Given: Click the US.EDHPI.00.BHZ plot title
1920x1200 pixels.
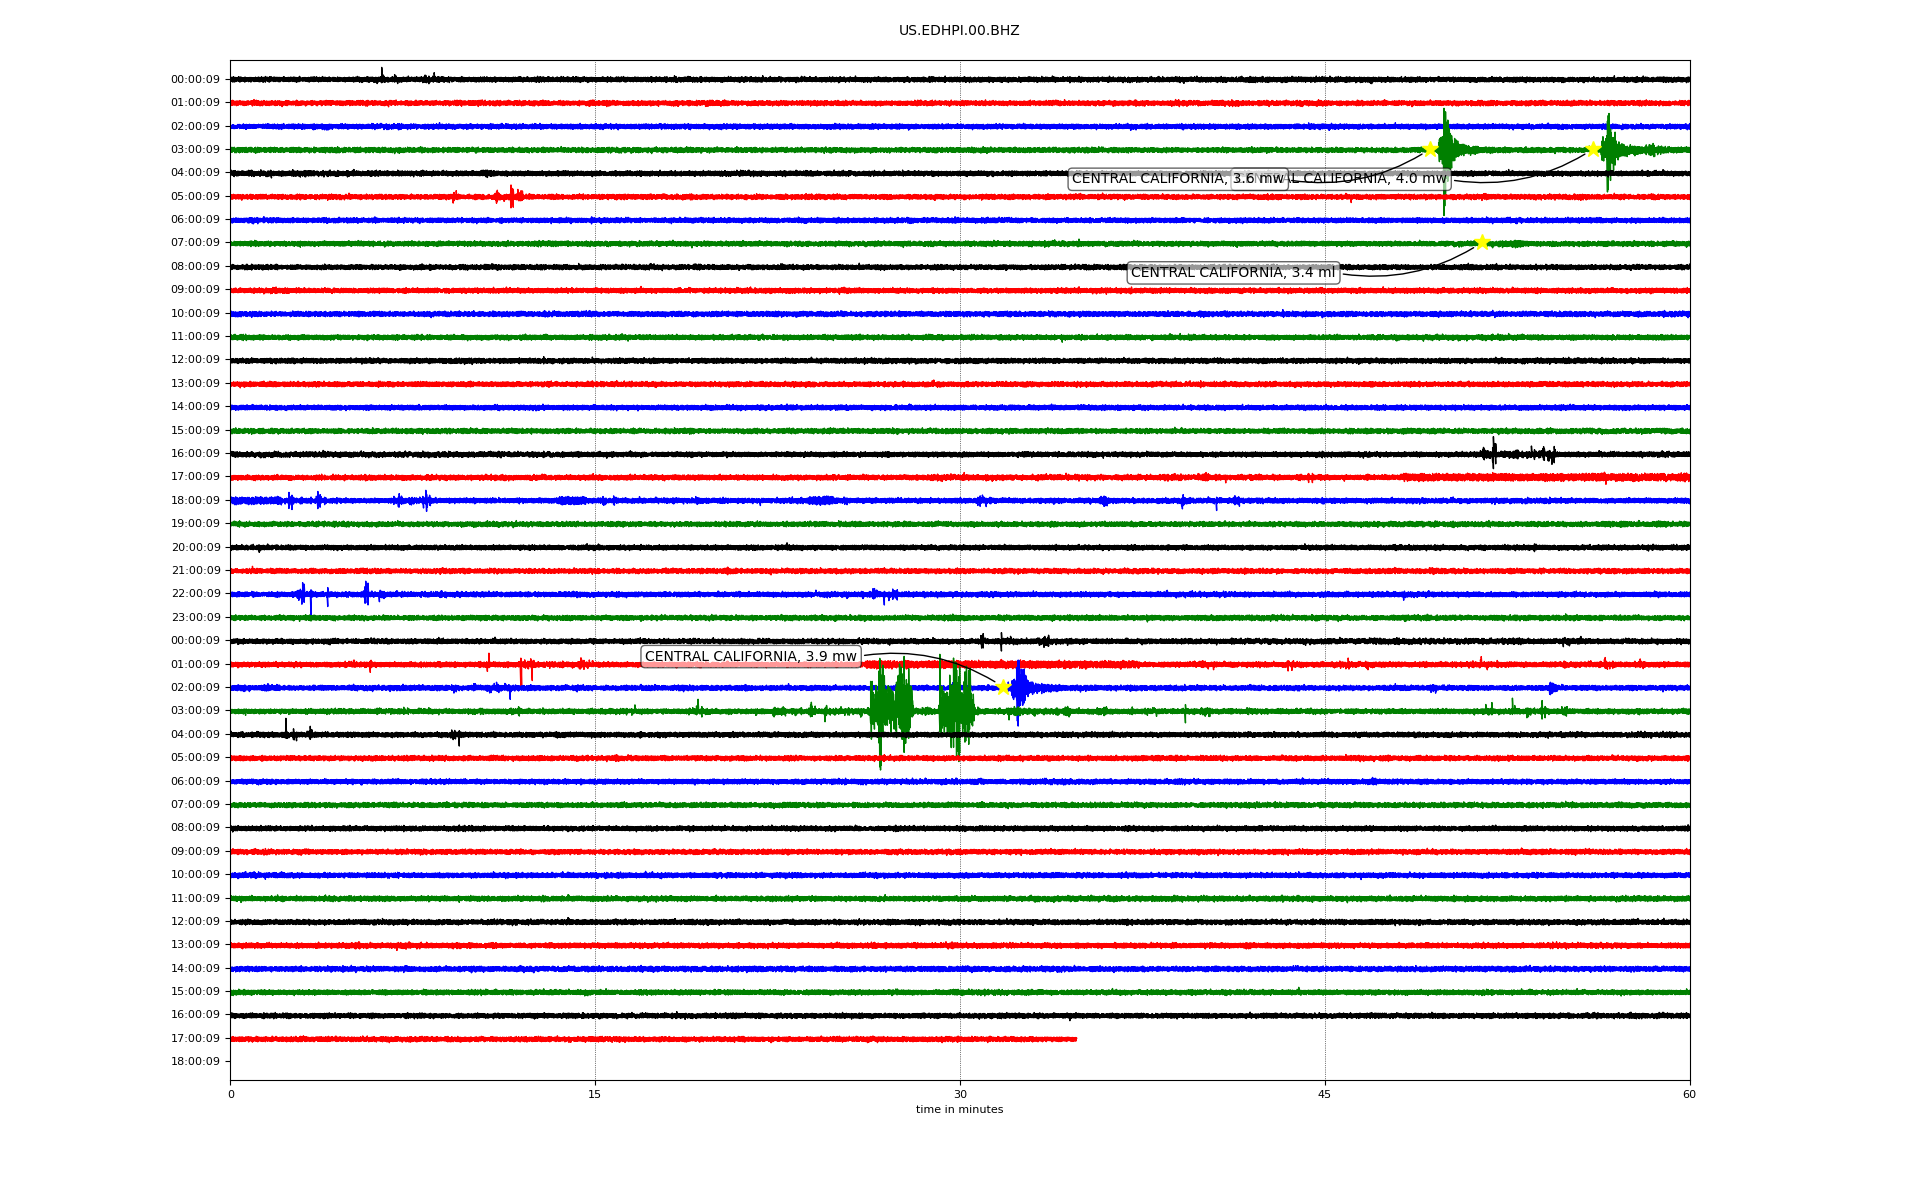Looking at the screenshot, I should [958, 31].
